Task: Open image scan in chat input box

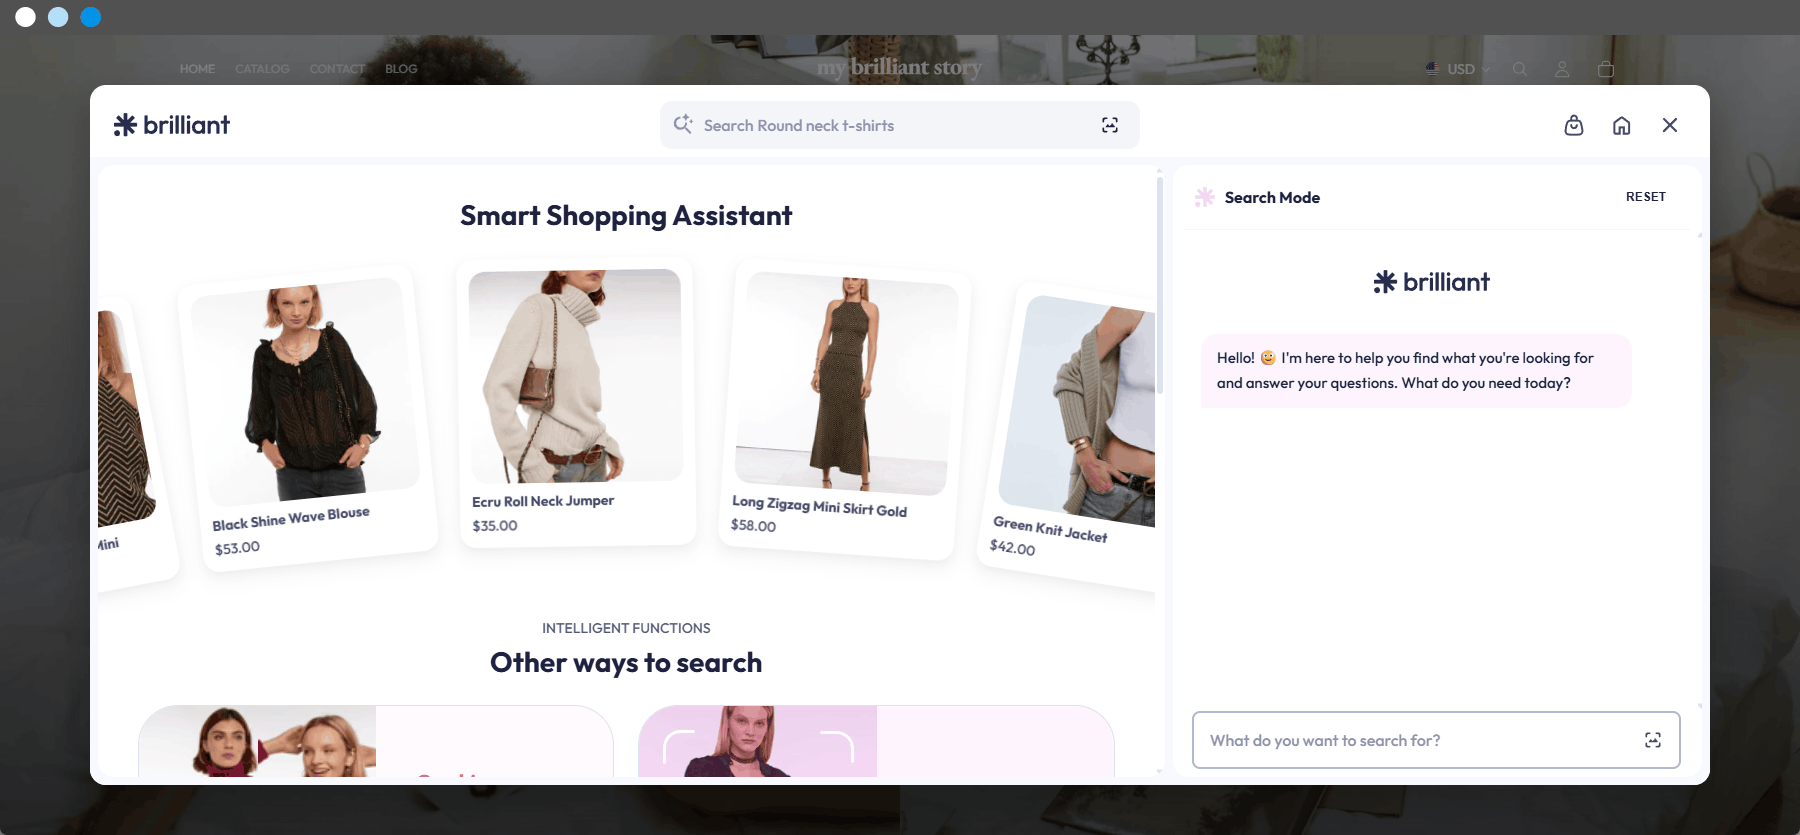Action: pyautogui.click(x=1653, y=740)
